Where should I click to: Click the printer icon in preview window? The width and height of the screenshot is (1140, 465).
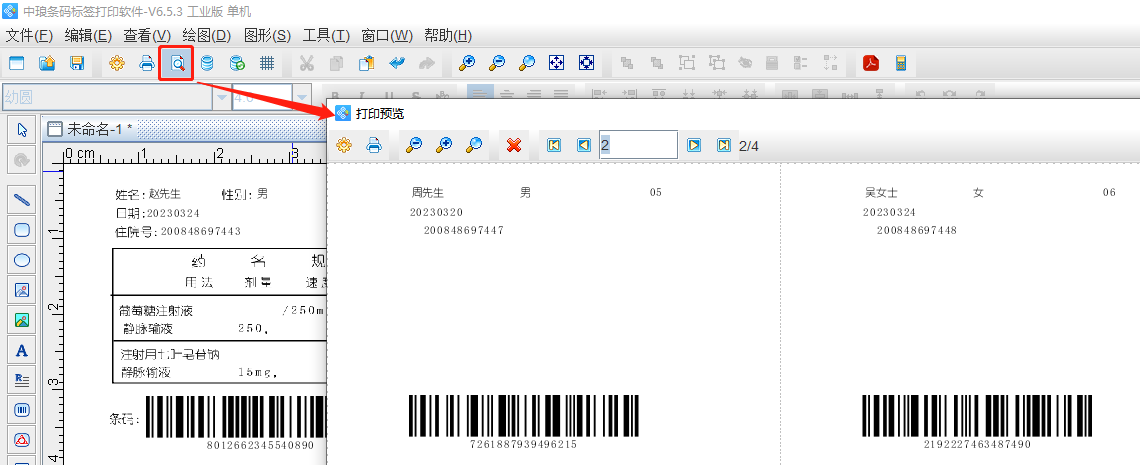pos(374,145)
